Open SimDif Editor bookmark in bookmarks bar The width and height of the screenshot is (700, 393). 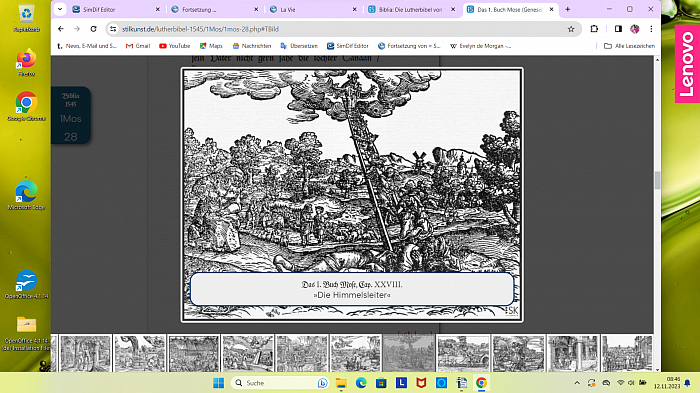tap(348, 46)
